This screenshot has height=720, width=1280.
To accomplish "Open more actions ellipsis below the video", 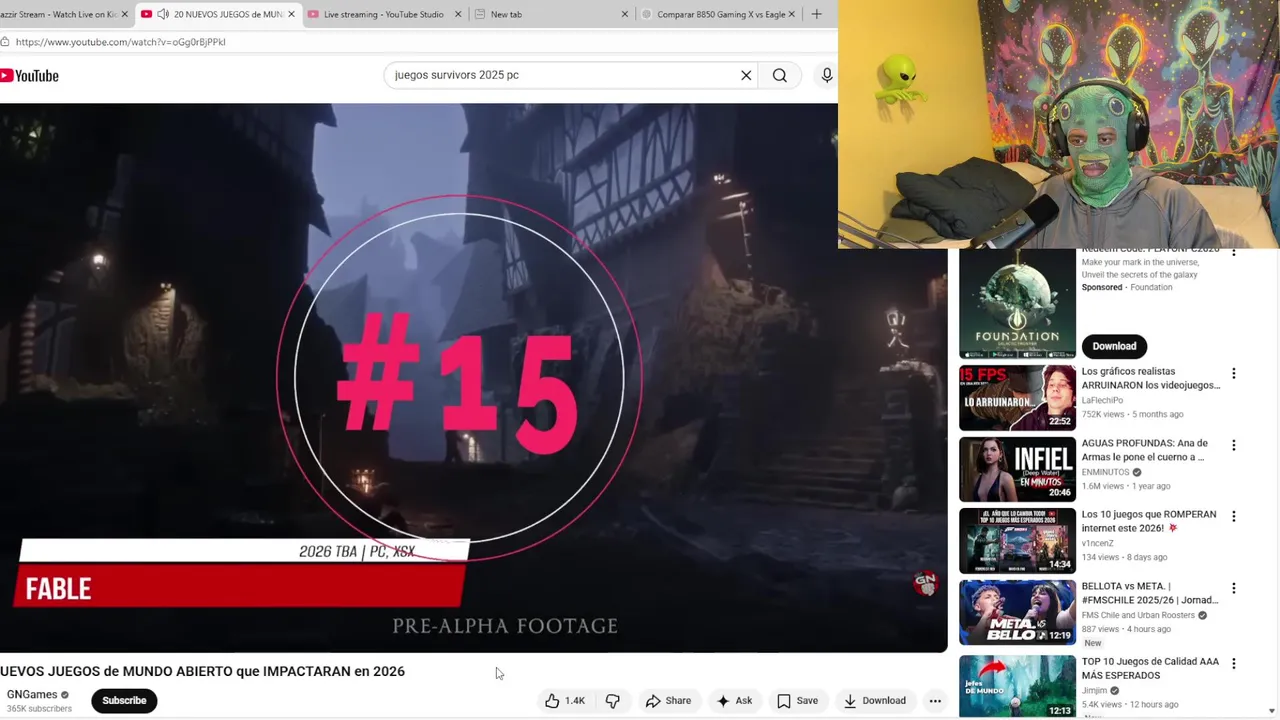I will (935, 701).
